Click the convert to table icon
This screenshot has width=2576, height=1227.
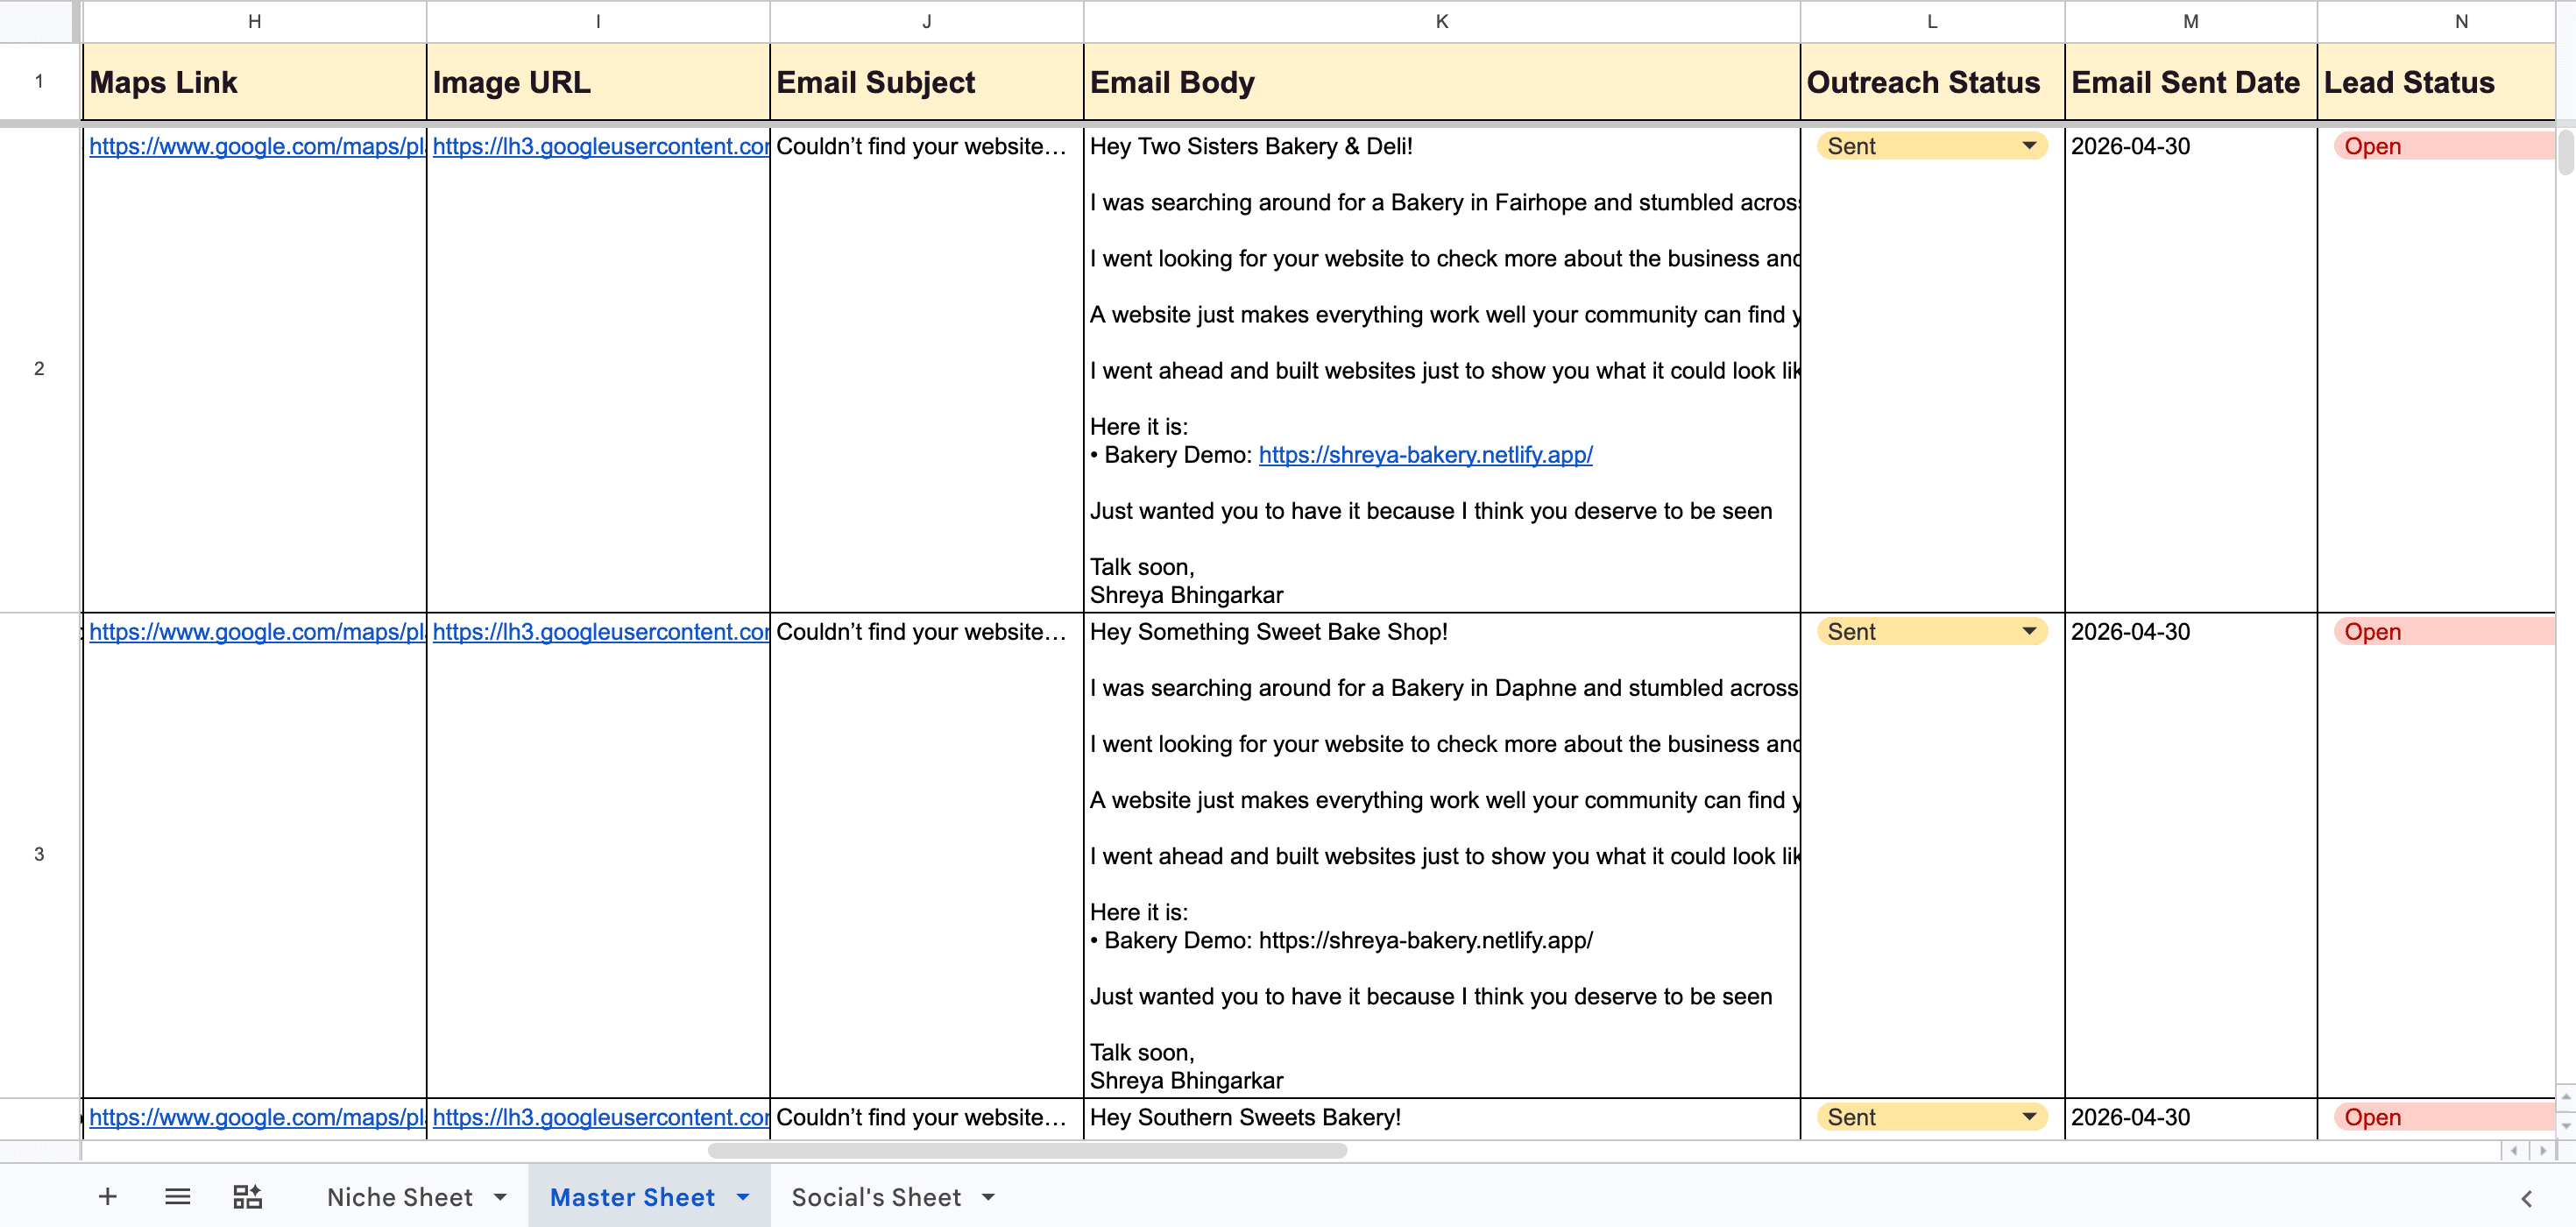[x=247, y=1196]
